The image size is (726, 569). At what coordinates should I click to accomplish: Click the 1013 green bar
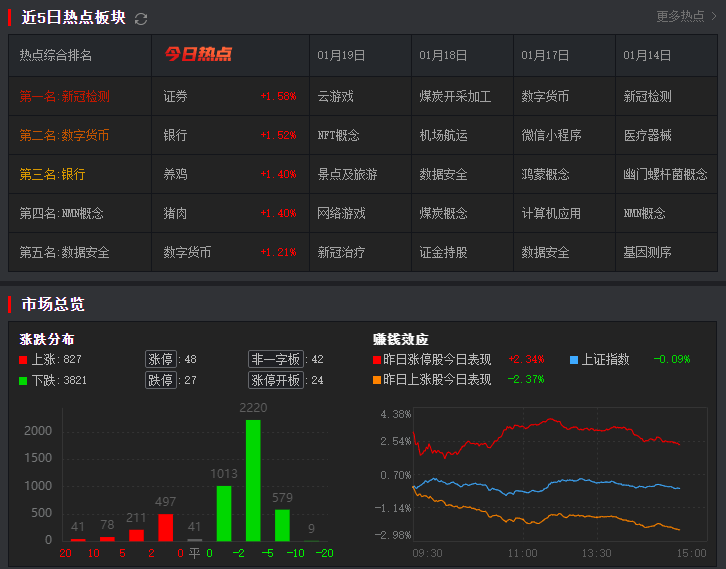tap(224, 513)
